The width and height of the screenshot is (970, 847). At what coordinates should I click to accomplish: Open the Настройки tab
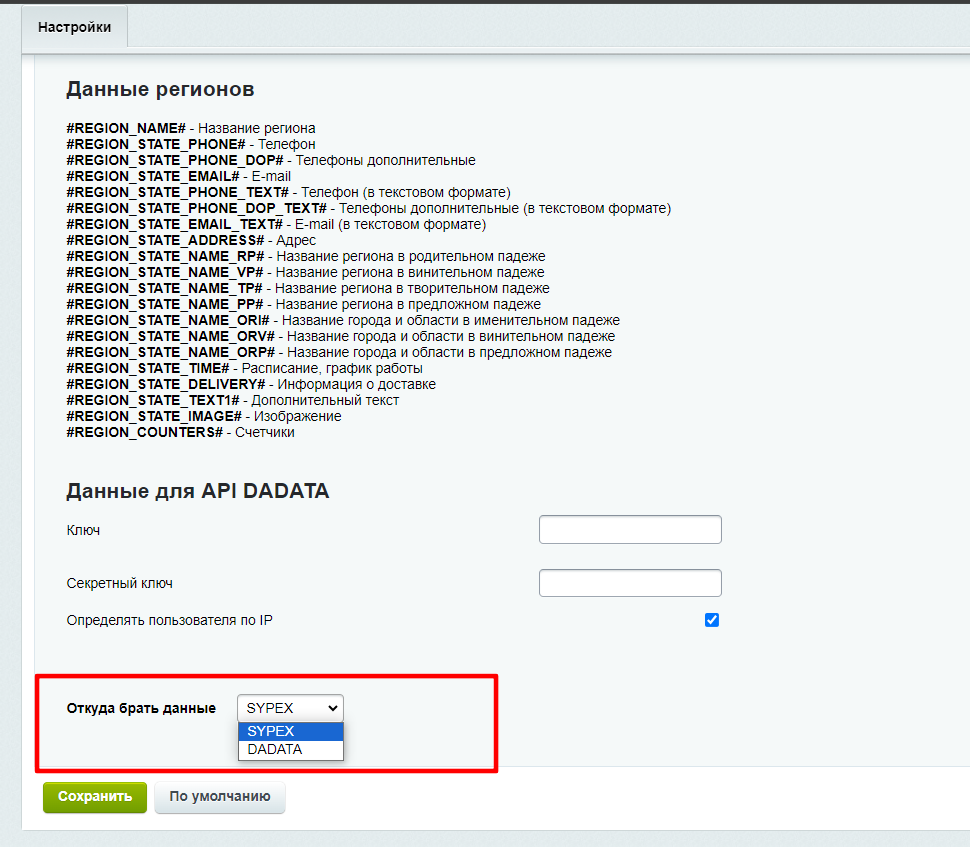click(x=74, y=27)
